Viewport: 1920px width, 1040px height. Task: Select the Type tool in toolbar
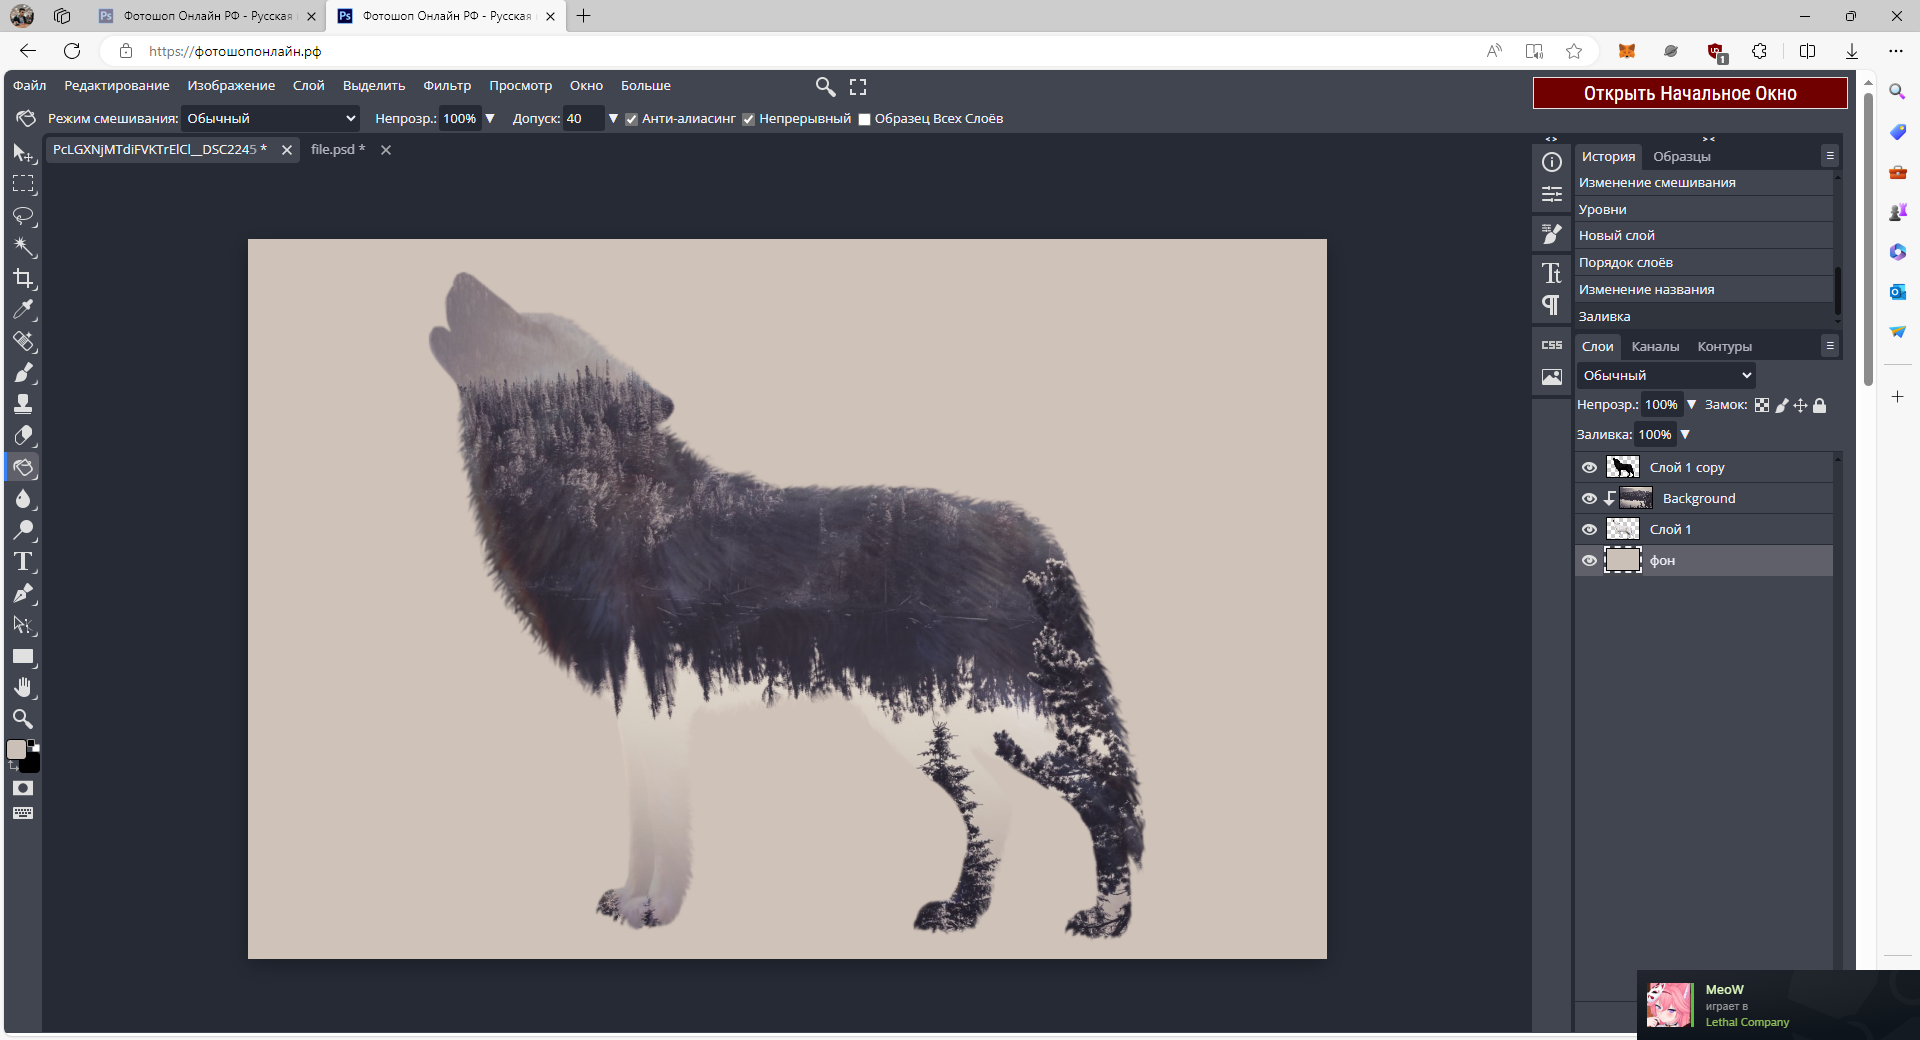tap(23, 562)
